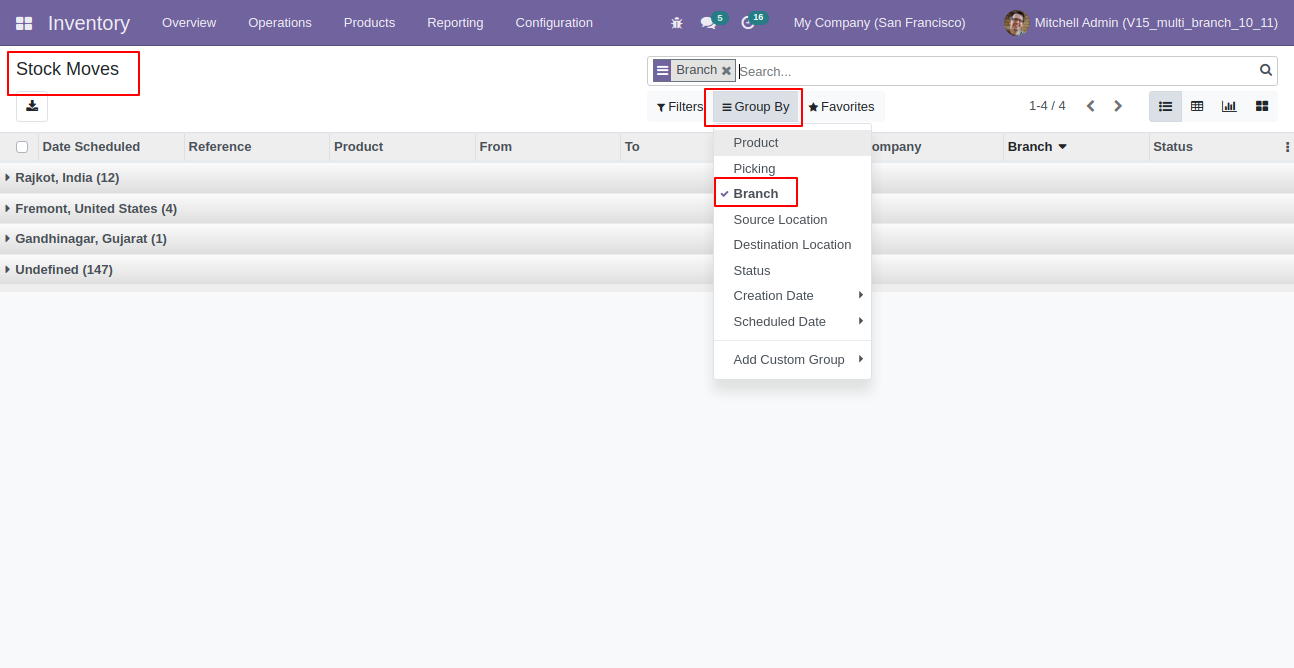Switch to graph view
This screenshot has height=668, width=1294.
1229,106
